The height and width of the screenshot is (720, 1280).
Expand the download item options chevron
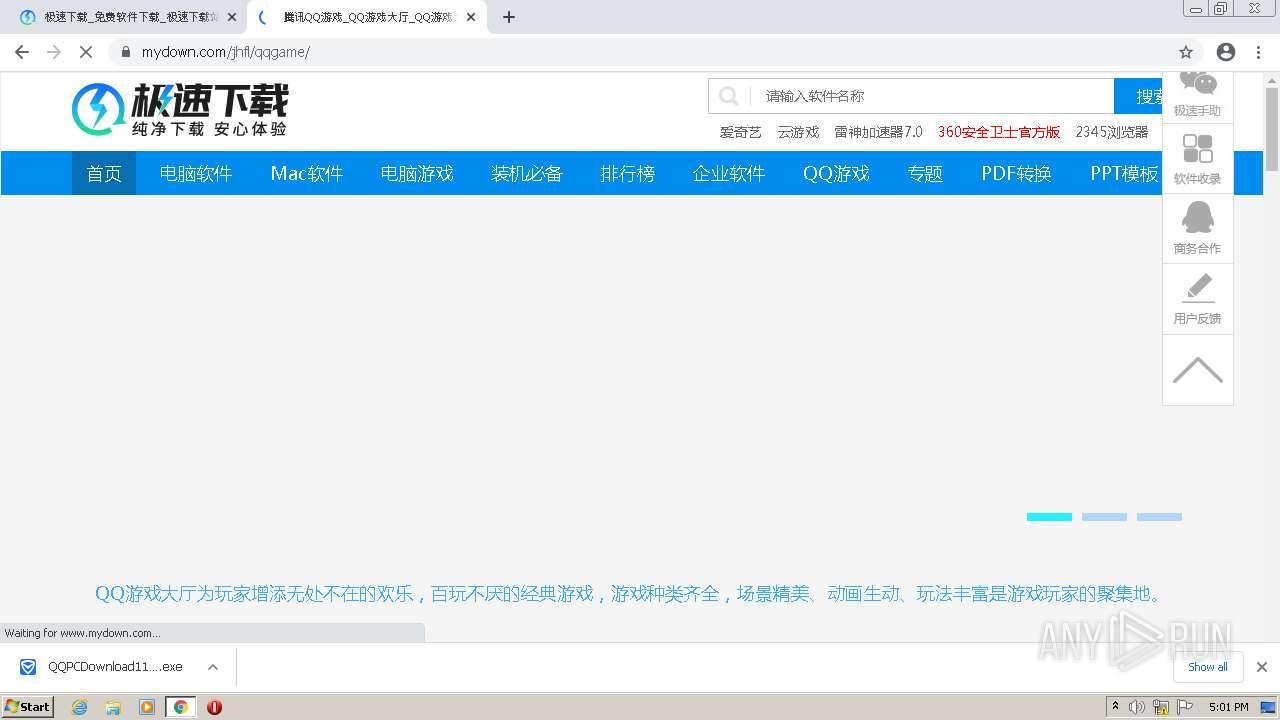tap(212, 667)
